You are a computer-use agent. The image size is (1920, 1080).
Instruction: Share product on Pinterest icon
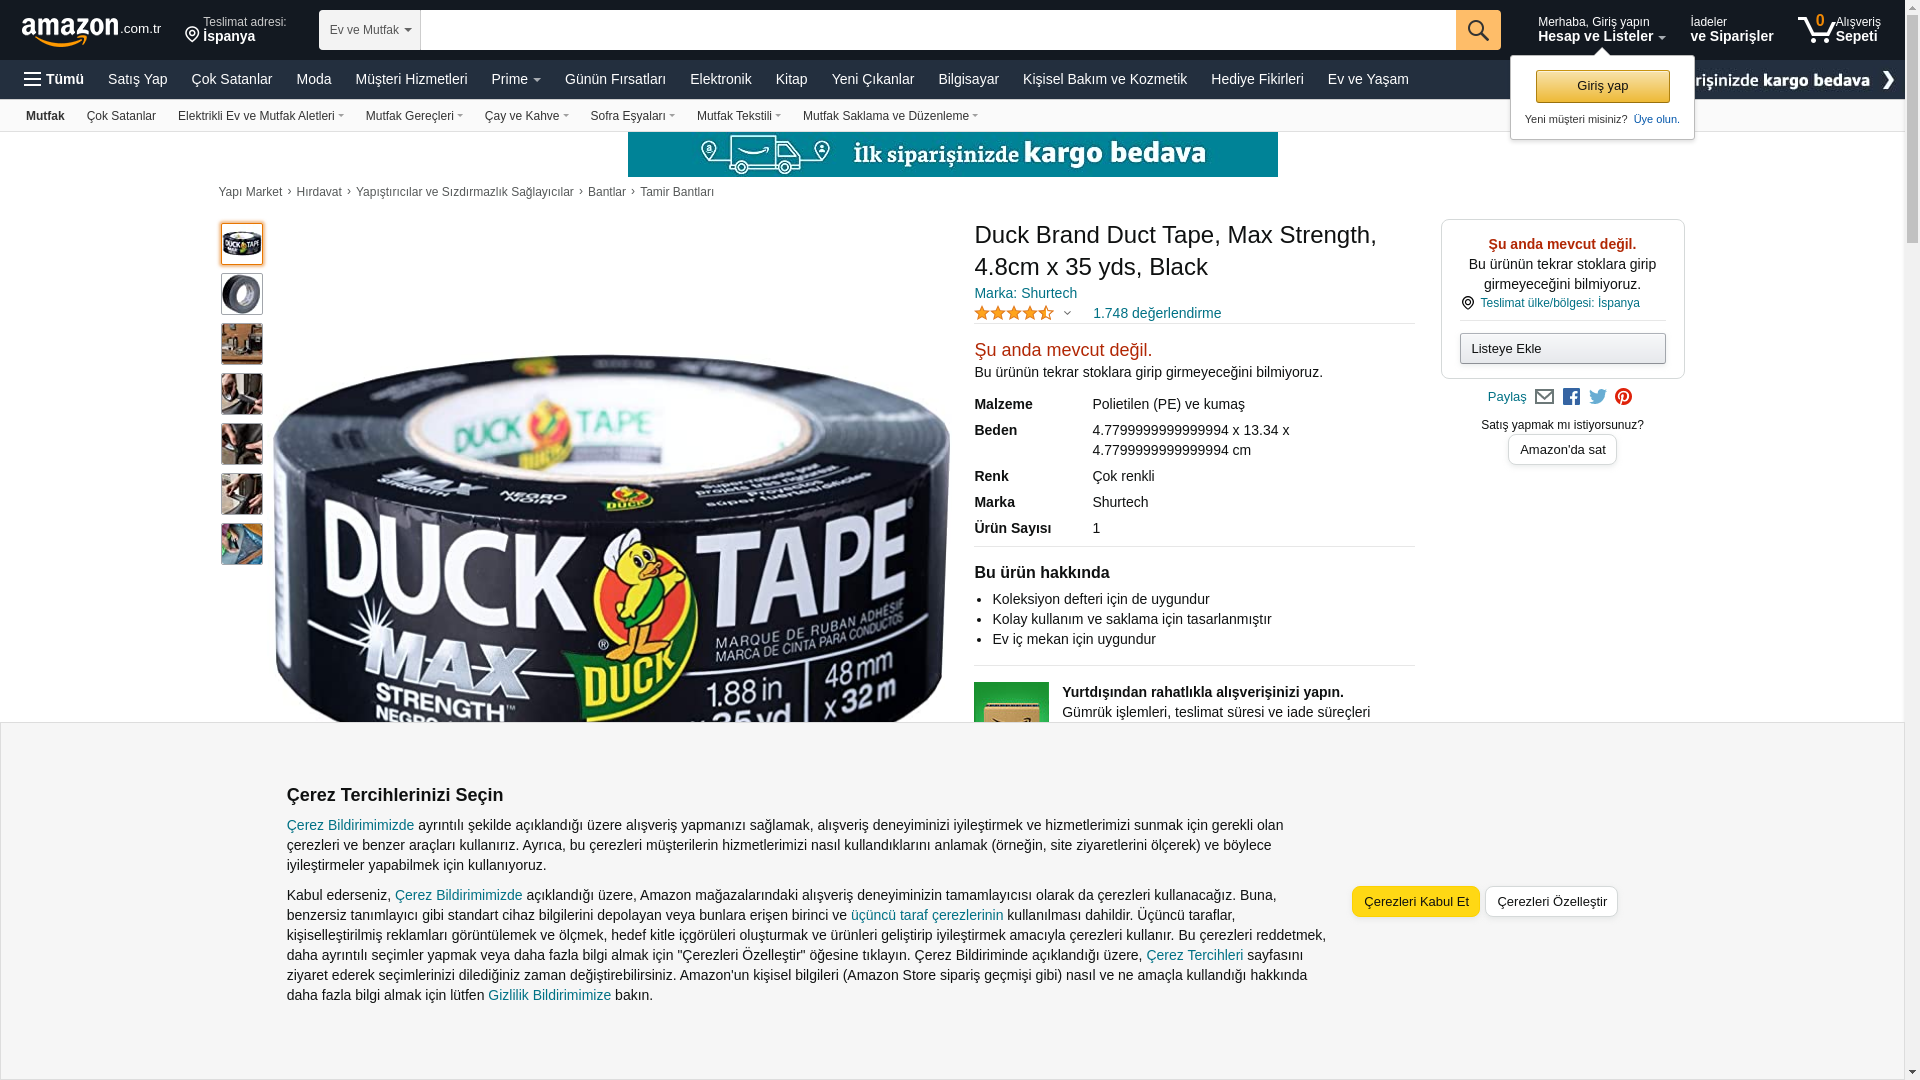[1623, 397]
